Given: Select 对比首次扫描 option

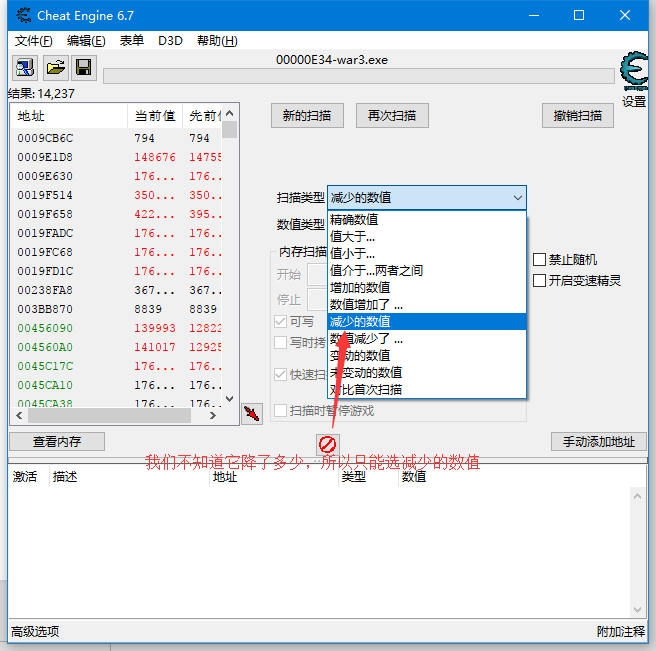Looking at the screenshot, I should tap(427, 390).
